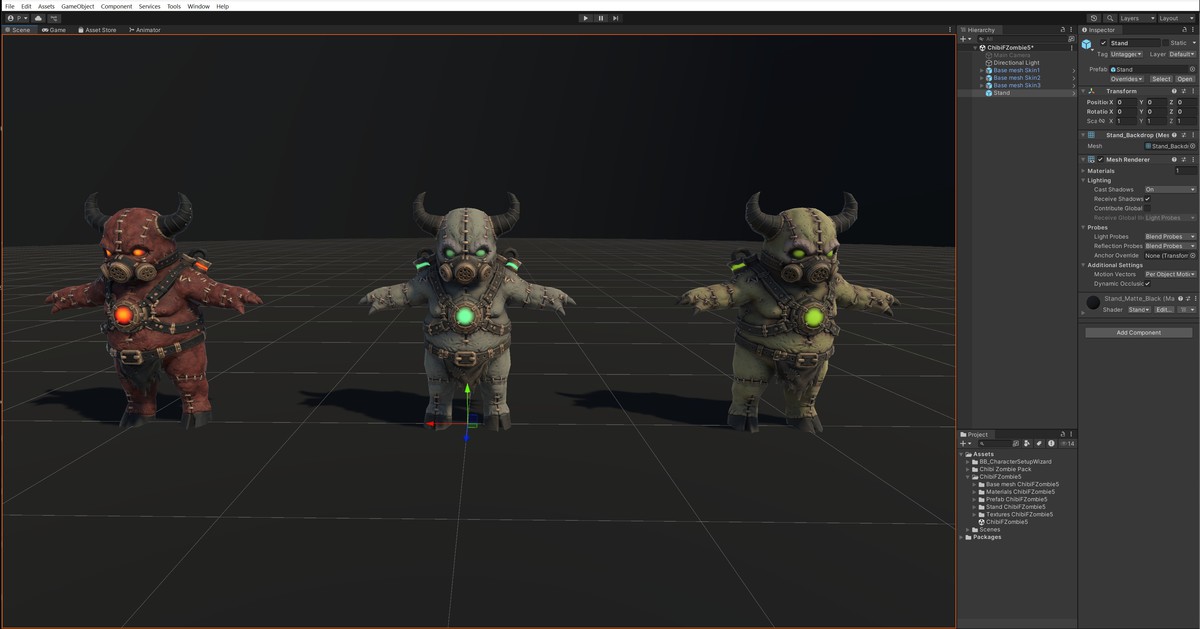Expand the Chibi Zombie Pack folder
Image resolution: width=1200 pixels, height=629 pixels.
click(969, 469)
